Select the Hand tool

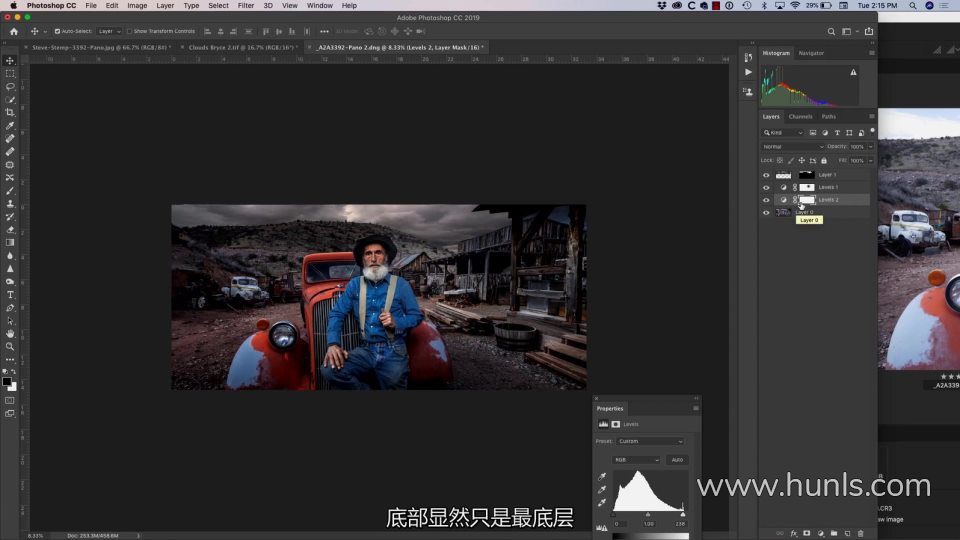(x=10, y=334)
